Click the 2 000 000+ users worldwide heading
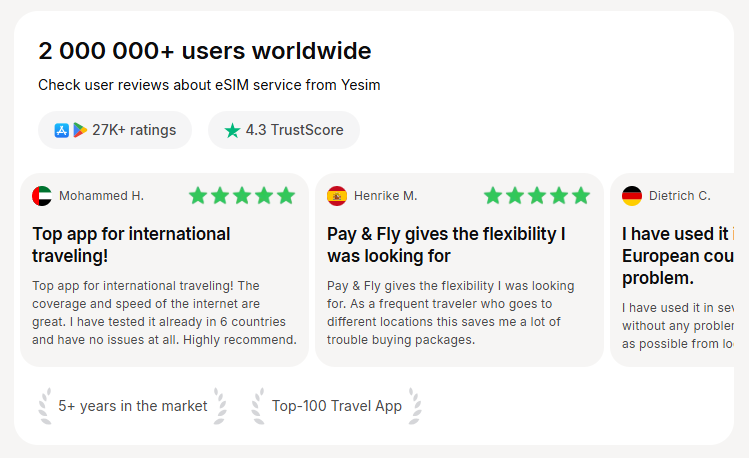 click(x=204, y=51)
